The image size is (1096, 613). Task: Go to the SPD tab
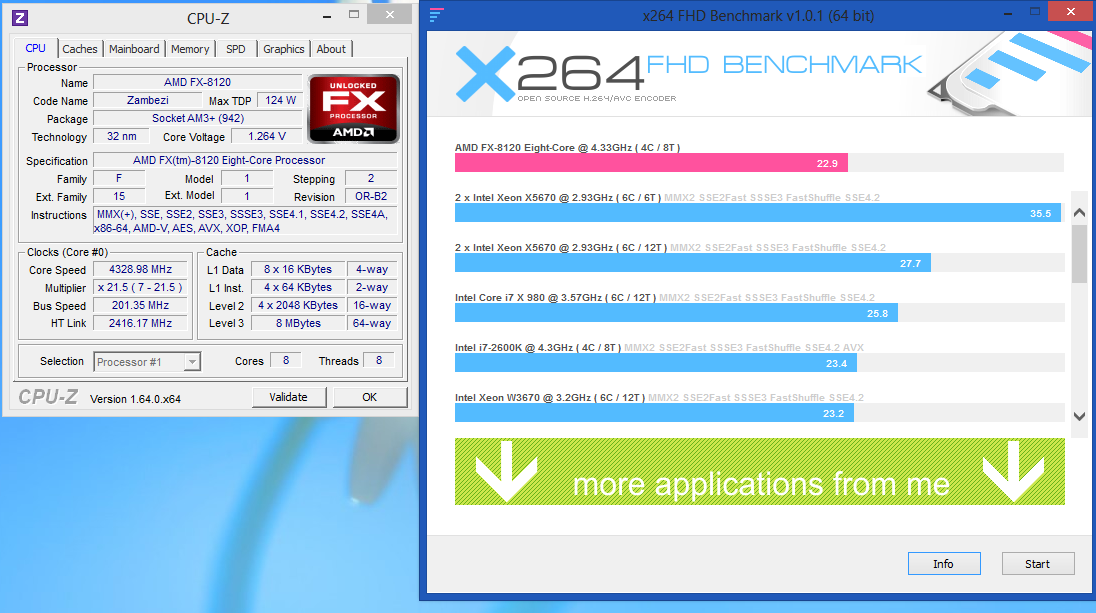tap(235, 49)
